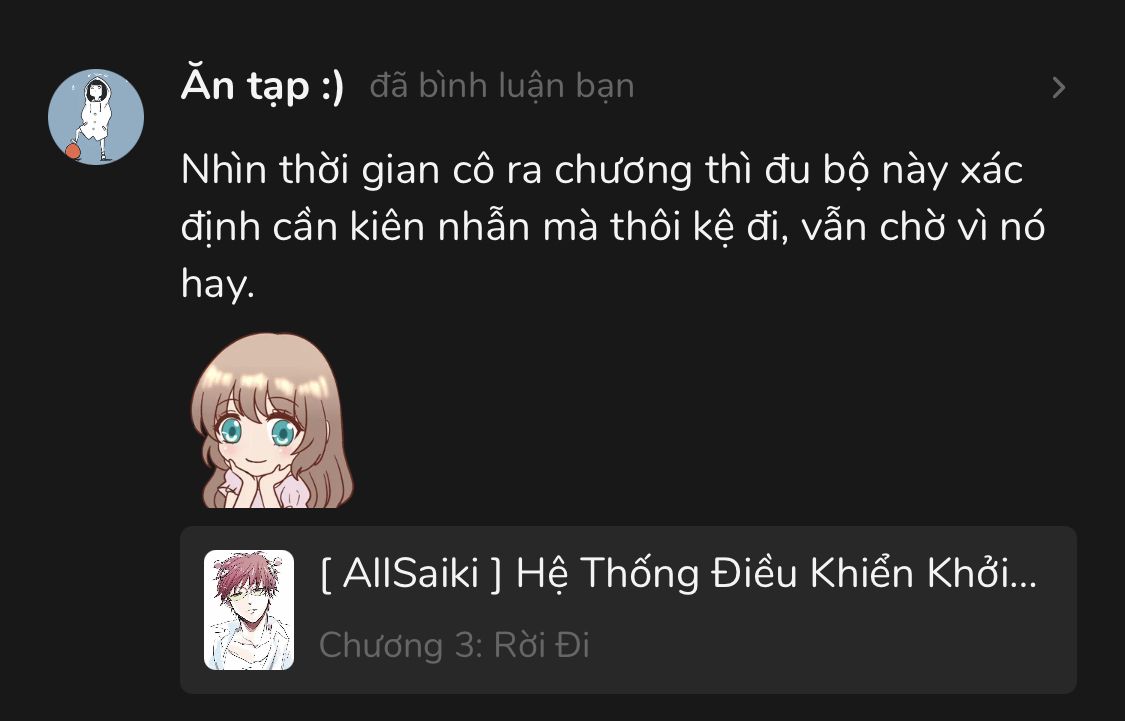Tap comment line starting 'định cần kiên nhẫn'

coord(613,227)
